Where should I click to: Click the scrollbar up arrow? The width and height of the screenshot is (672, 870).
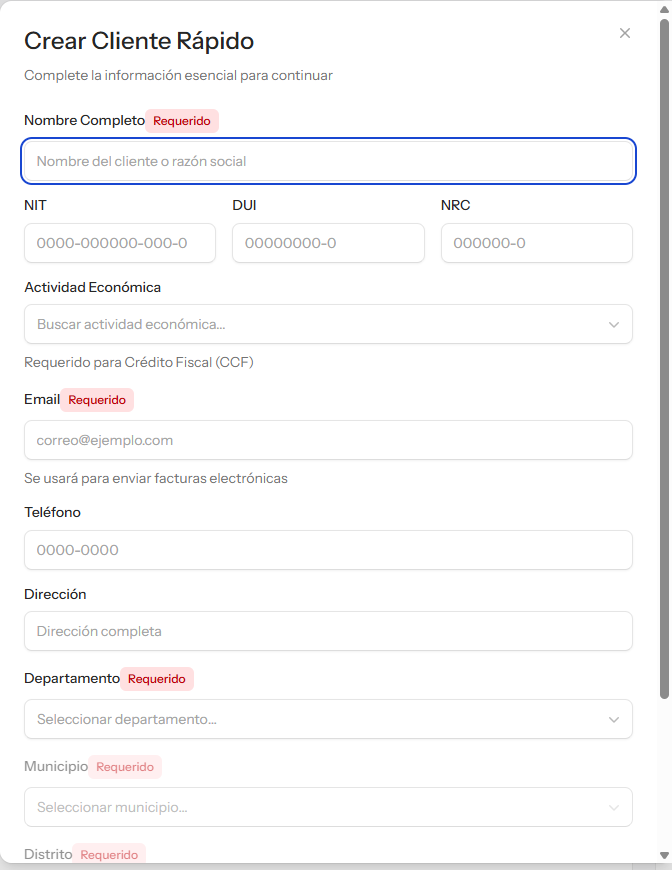(664, 9)
